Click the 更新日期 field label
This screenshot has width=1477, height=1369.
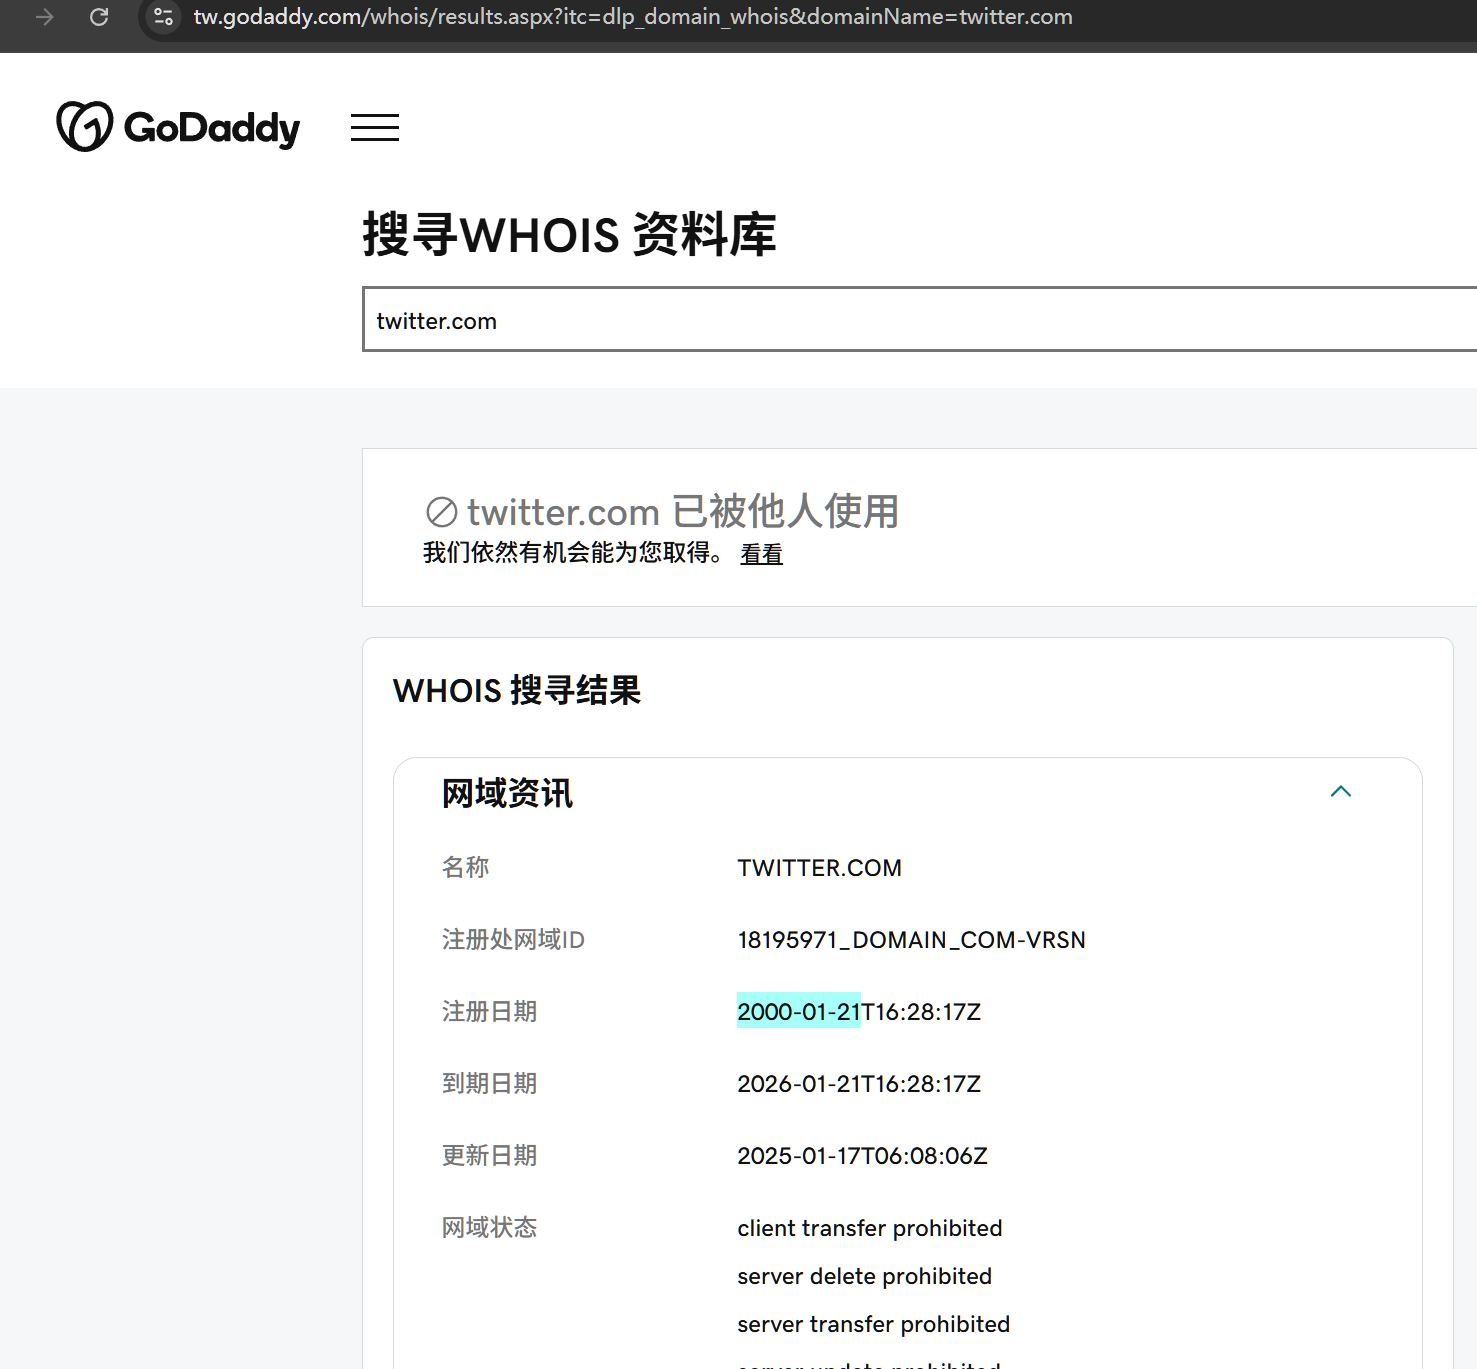(x=490, y=1156)
